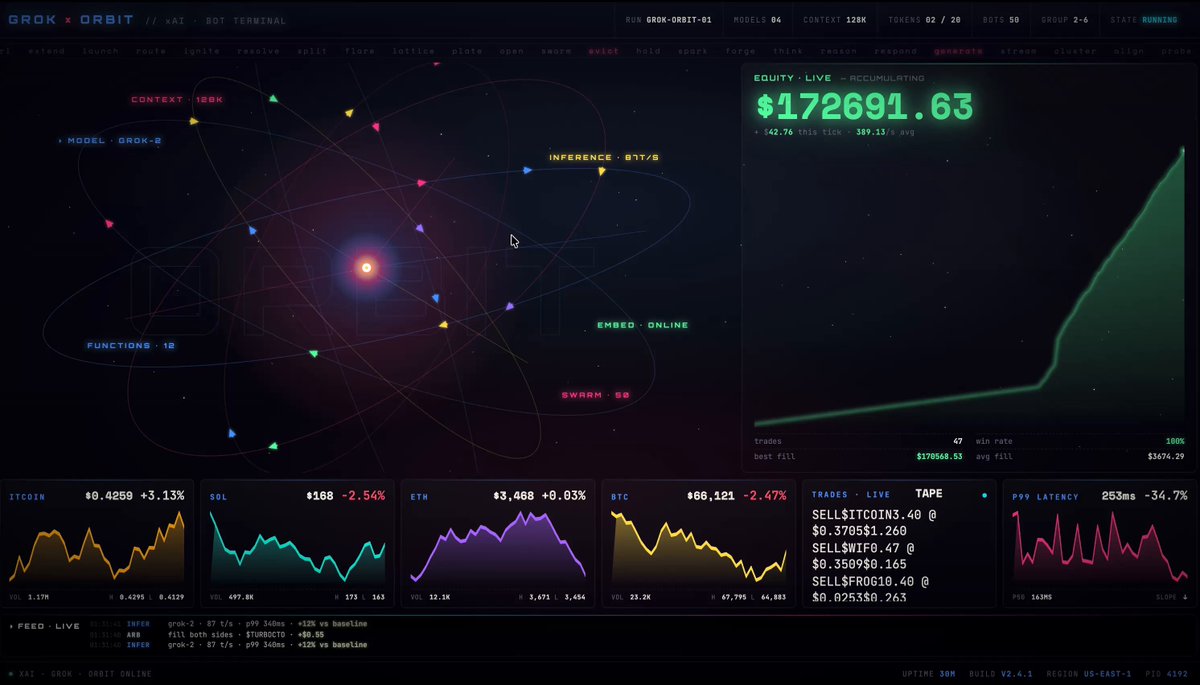The width and height of the screenshot is (1200, 685).
Task: Click the SLOPE down arrow in P99 Latency
Action: pyautogui.click(x=1185, y=598)
